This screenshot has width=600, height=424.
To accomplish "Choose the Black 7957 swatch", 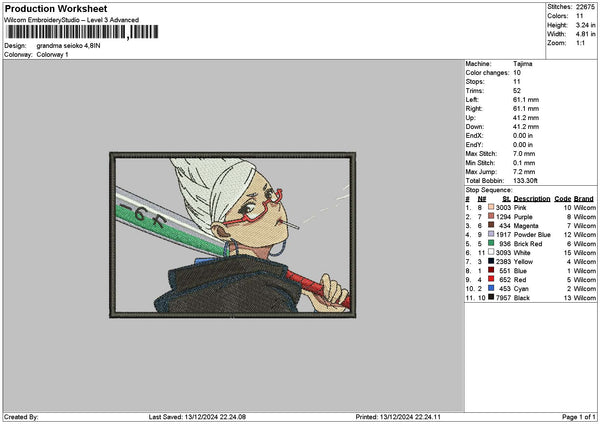I will (491, 297).
